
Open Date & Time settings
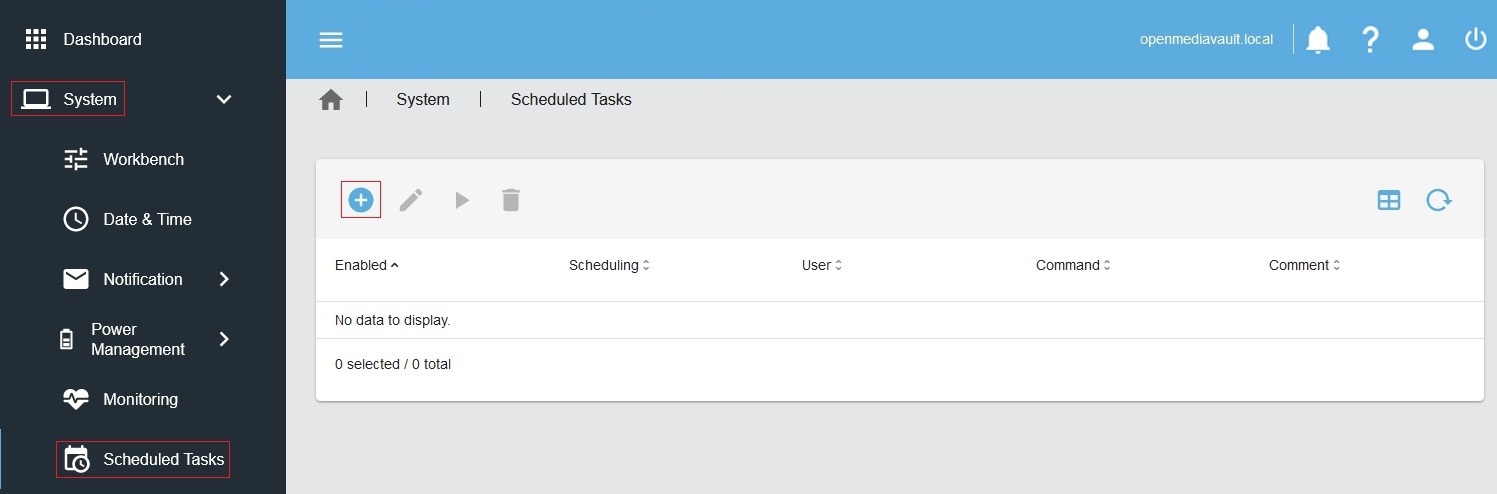[147, 219]
